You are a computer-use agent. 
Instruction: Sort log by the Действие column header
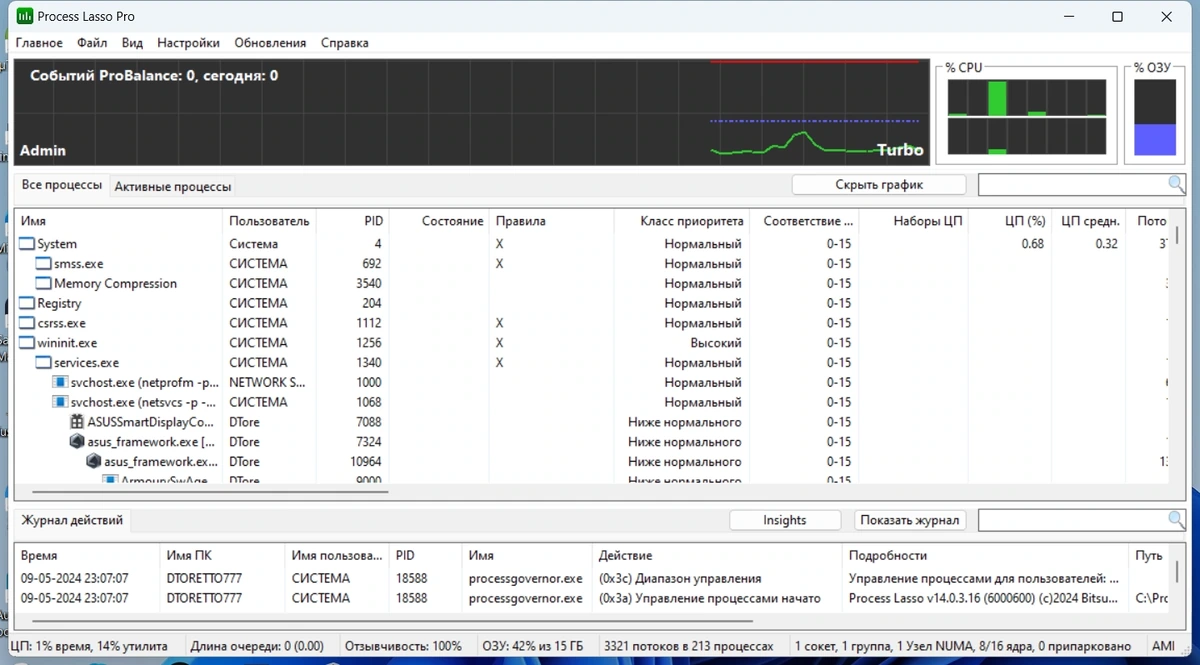point(716,555)
